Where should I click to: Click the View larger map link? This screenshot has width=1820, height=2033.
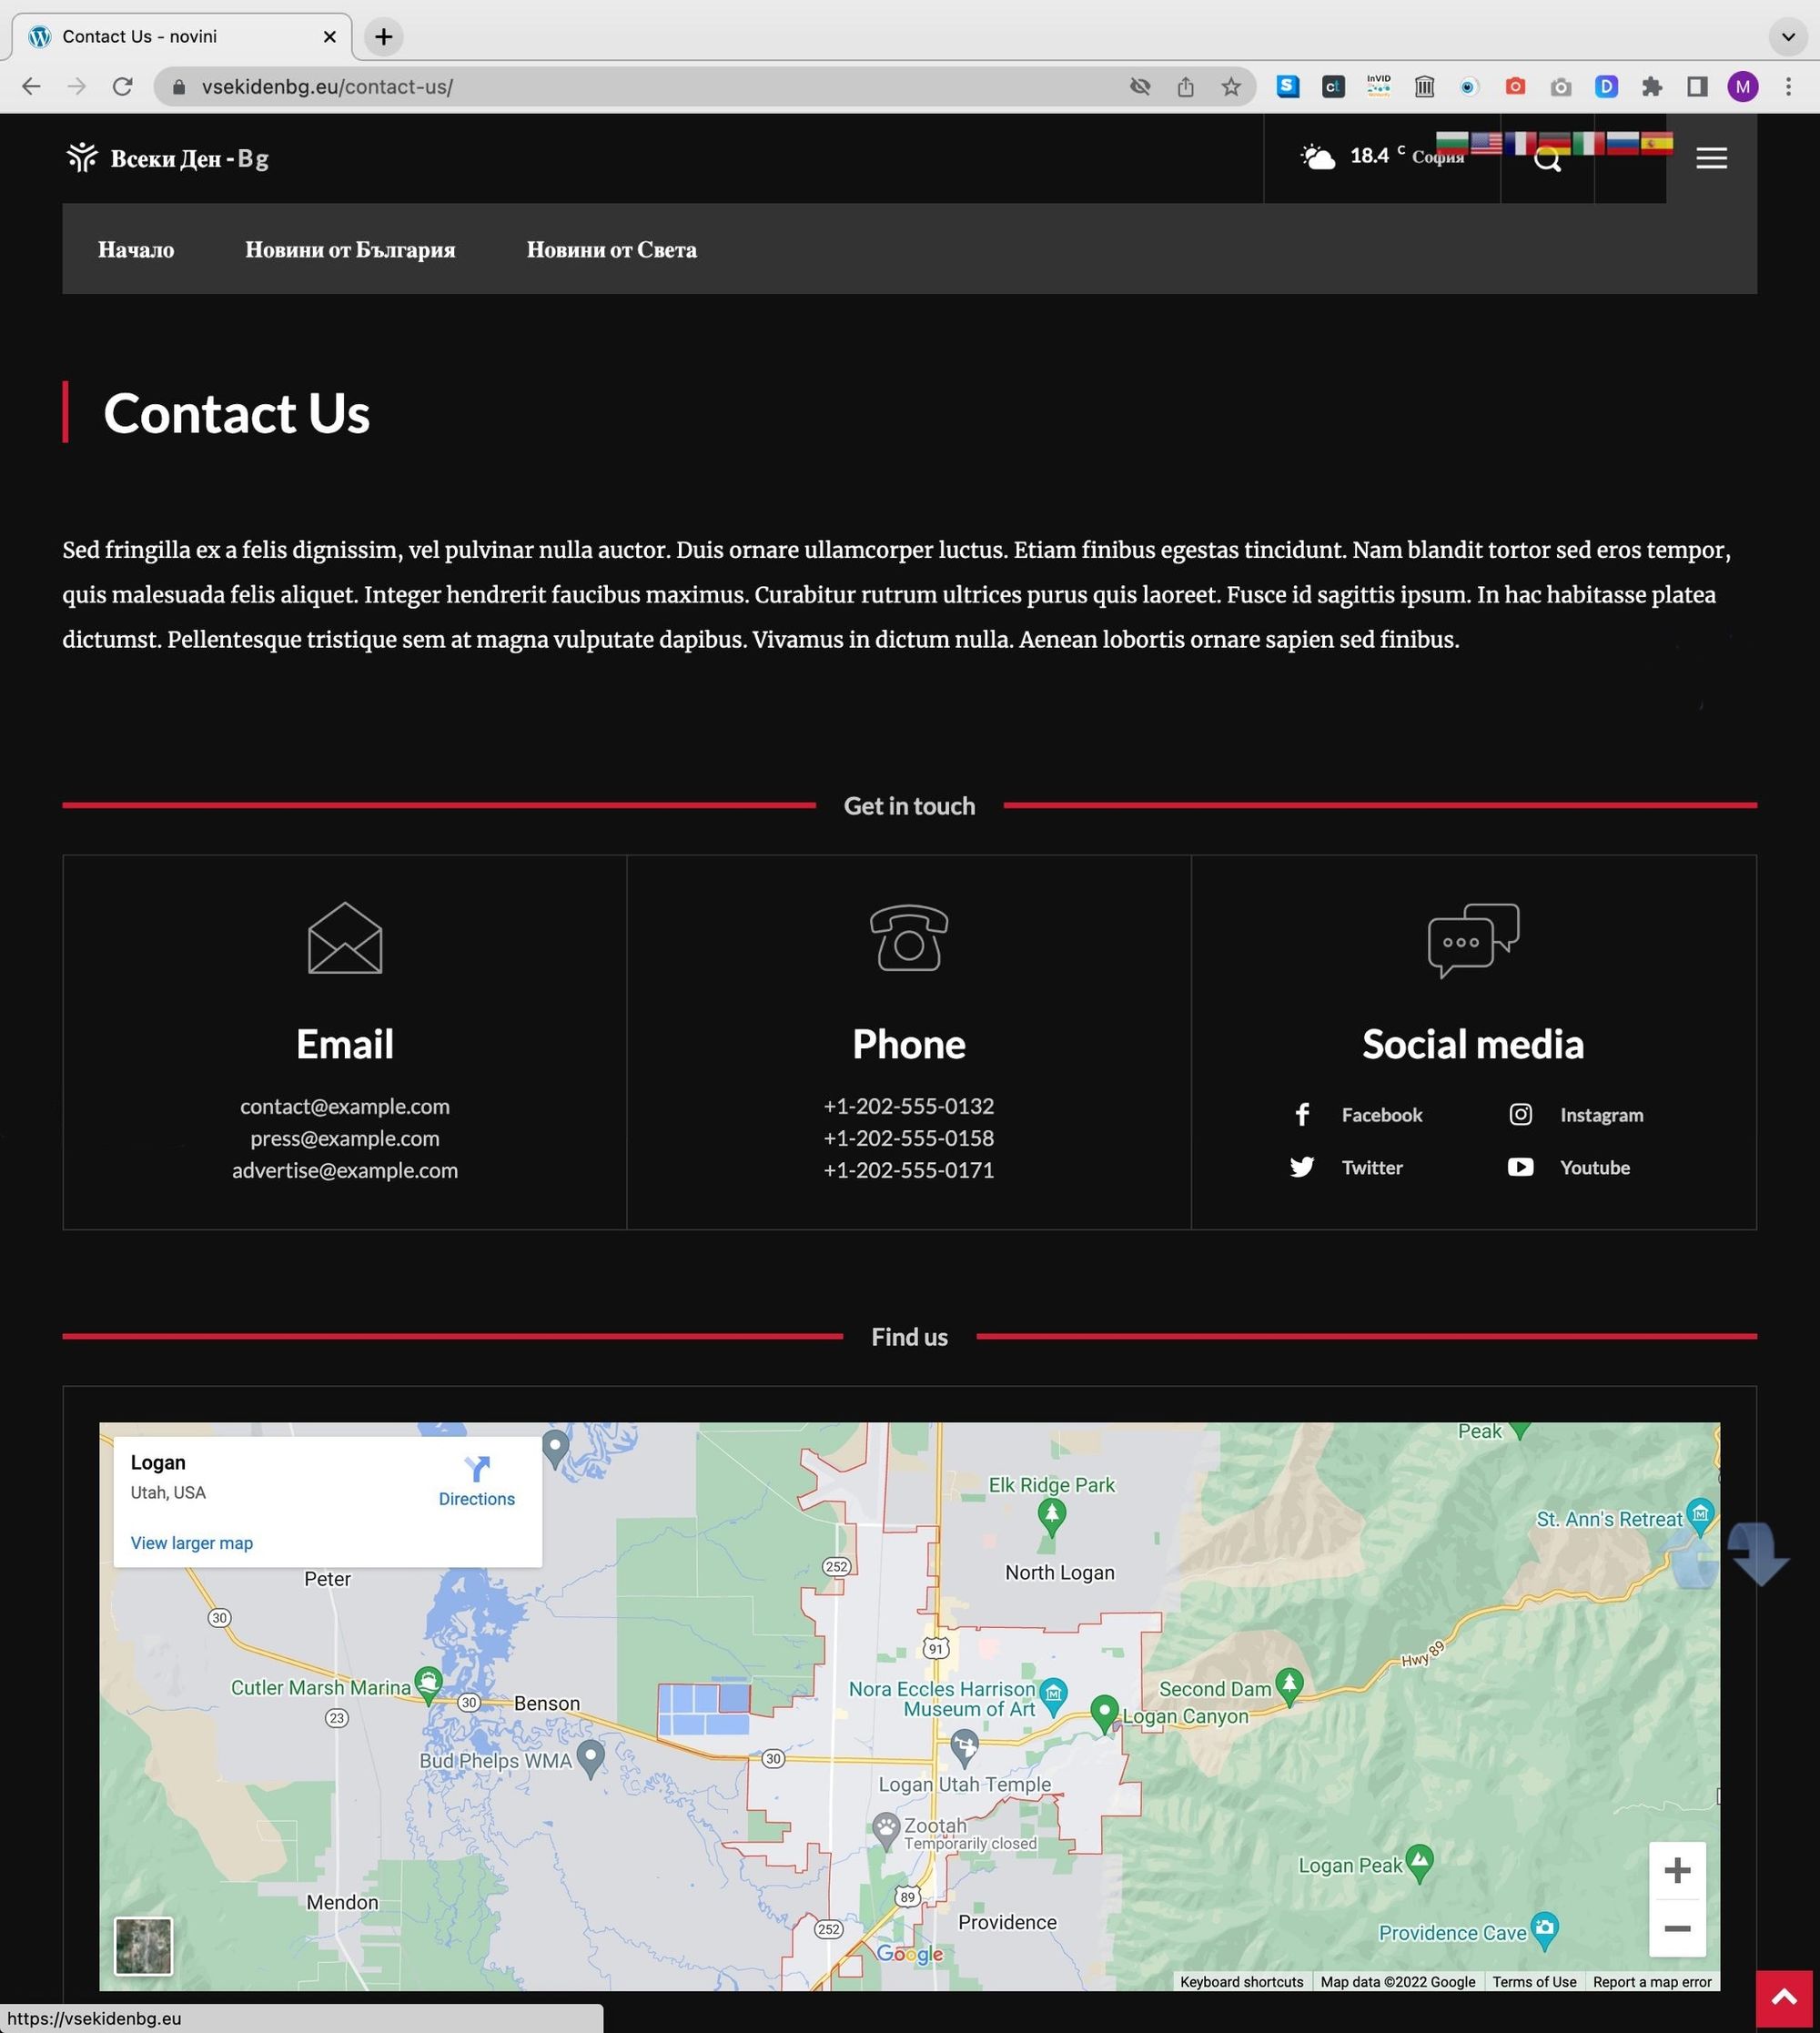[191, 1543]
